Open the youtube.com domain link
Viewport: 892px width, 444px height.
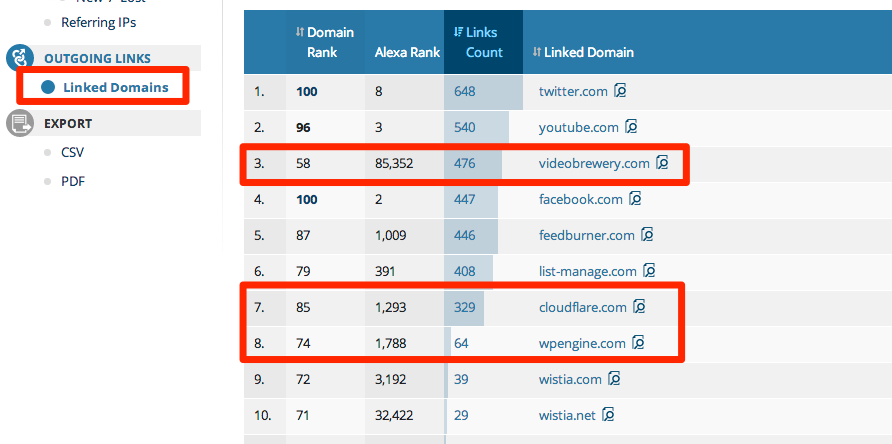(579, 128)
